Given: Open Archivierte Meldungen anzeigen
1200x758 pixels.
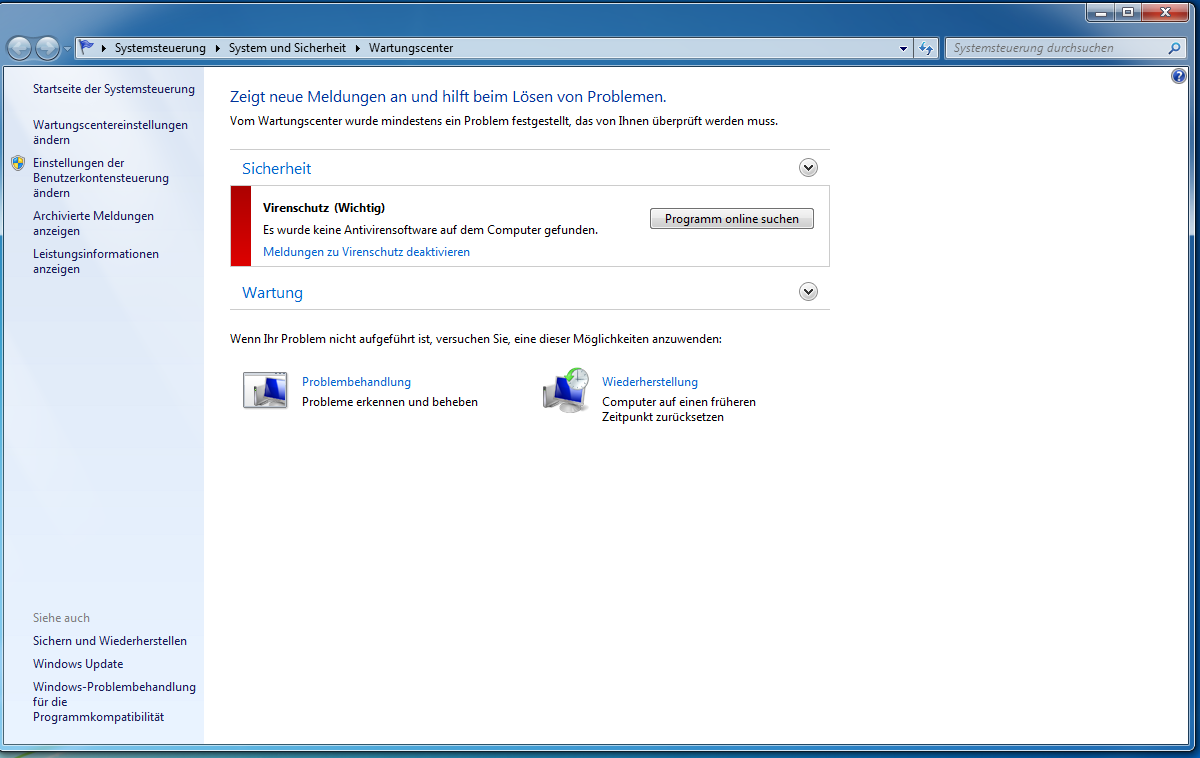Looking at the screenshot, I should pos(93,223).
